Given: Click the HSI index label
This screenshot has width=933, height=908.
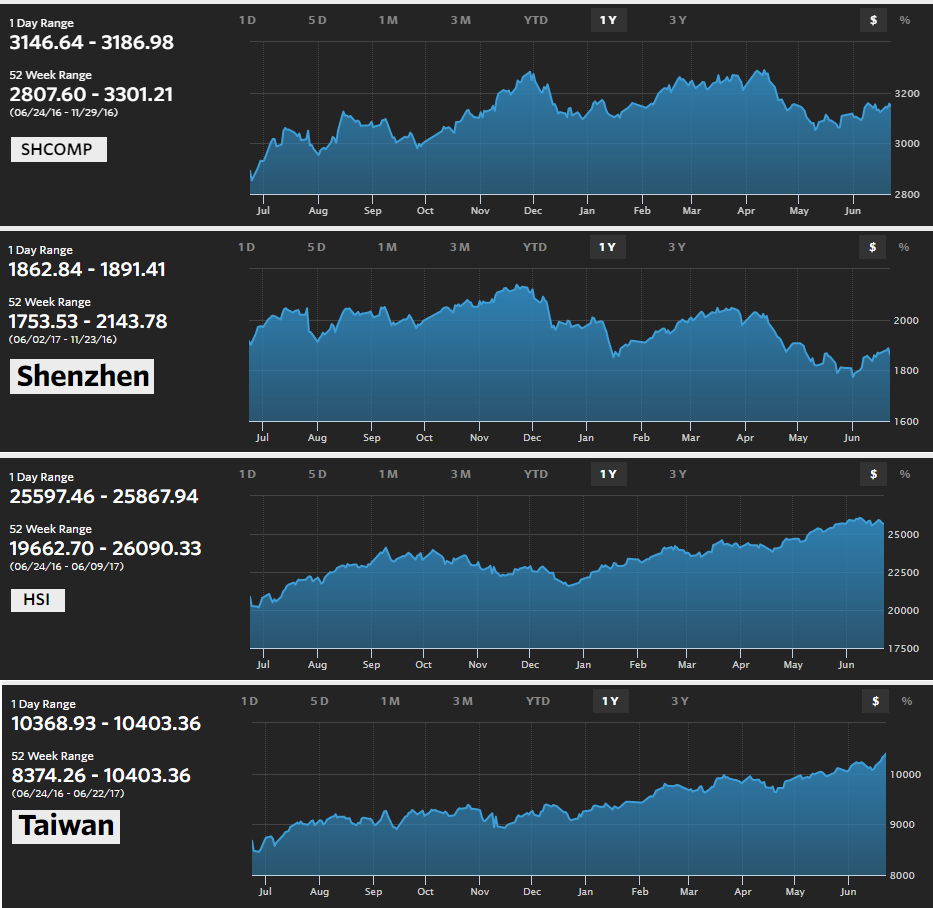Looking at the screenshot, I should coord(37,600).
